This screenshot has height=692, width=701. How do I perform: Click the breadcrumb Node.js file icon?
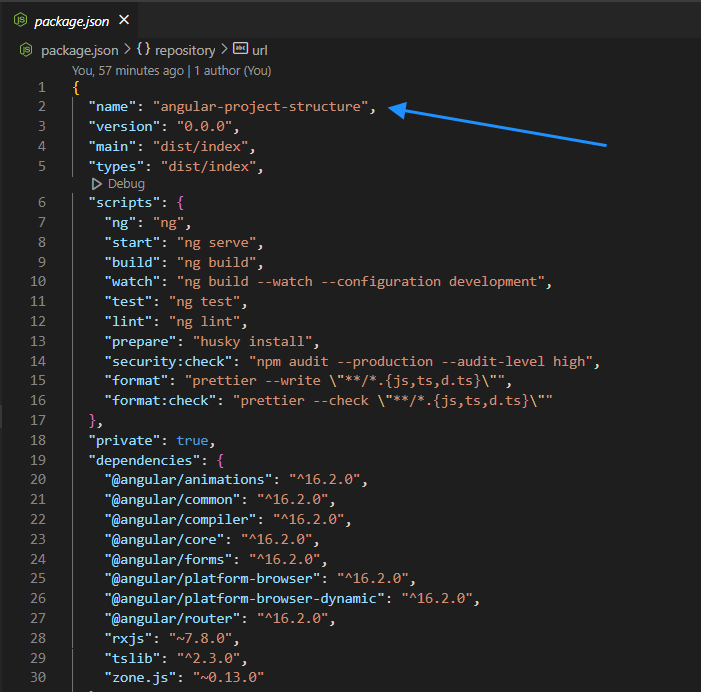[26, 50]
